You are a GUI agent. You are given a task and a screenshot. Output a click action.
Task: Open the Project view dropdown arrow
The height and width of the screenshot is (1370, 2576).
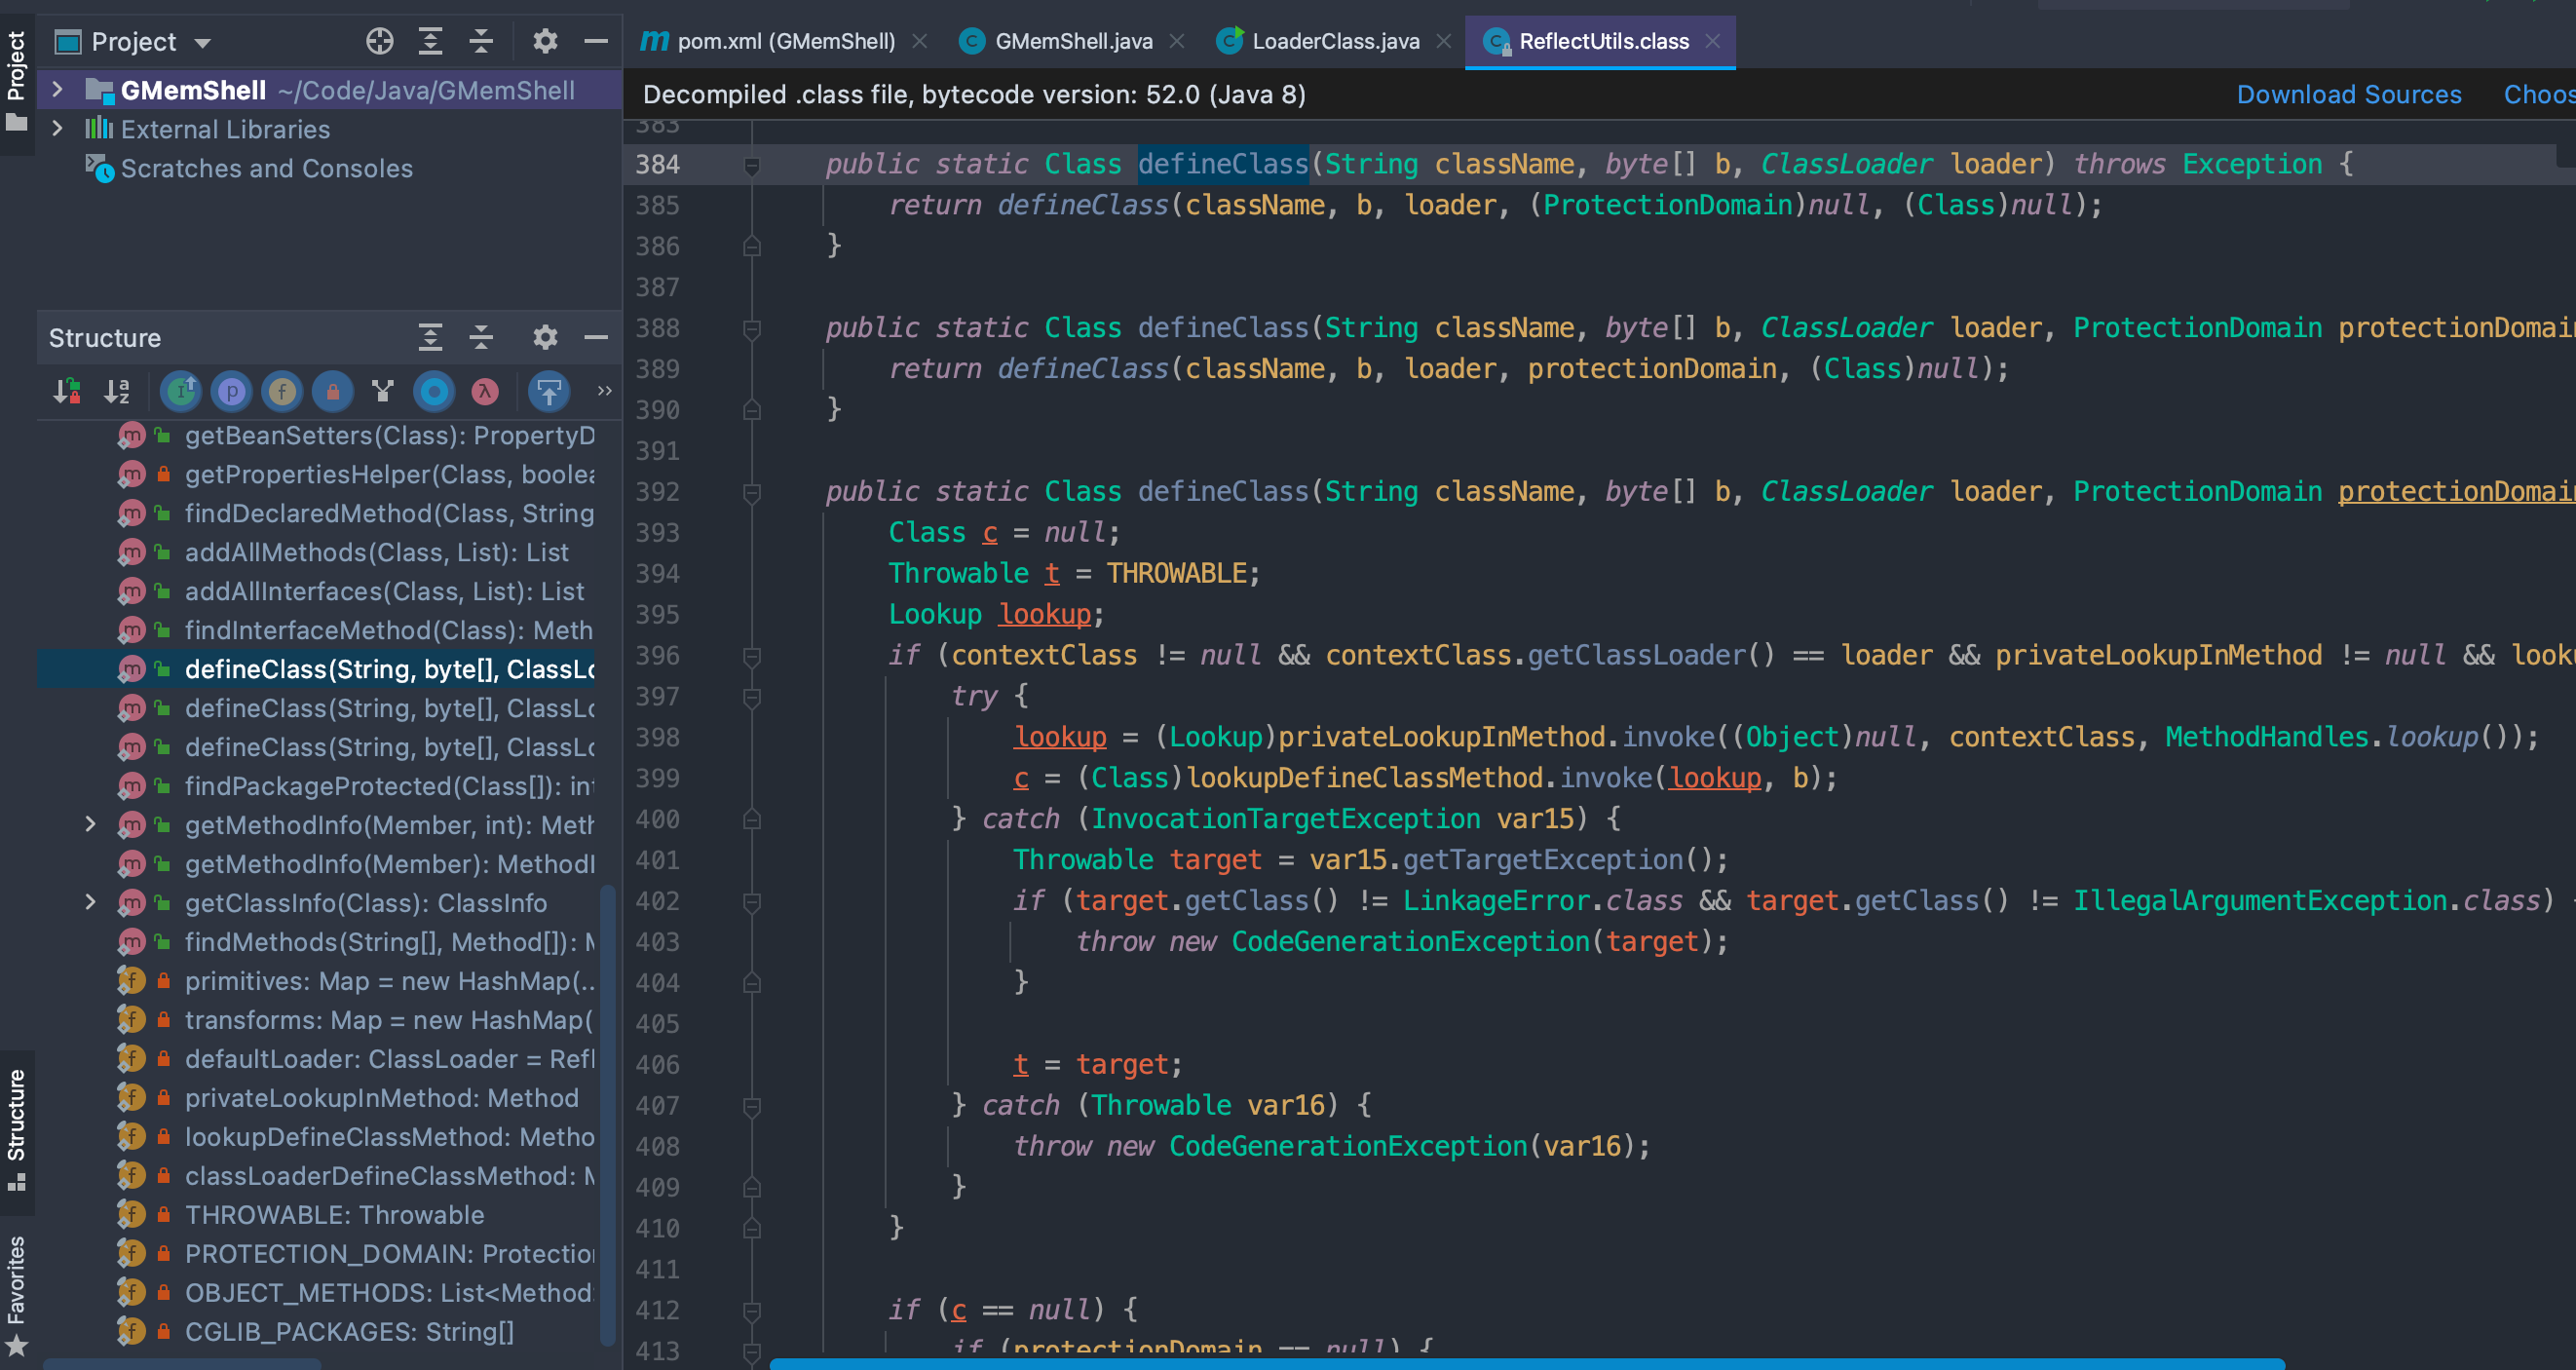[203, 43]
